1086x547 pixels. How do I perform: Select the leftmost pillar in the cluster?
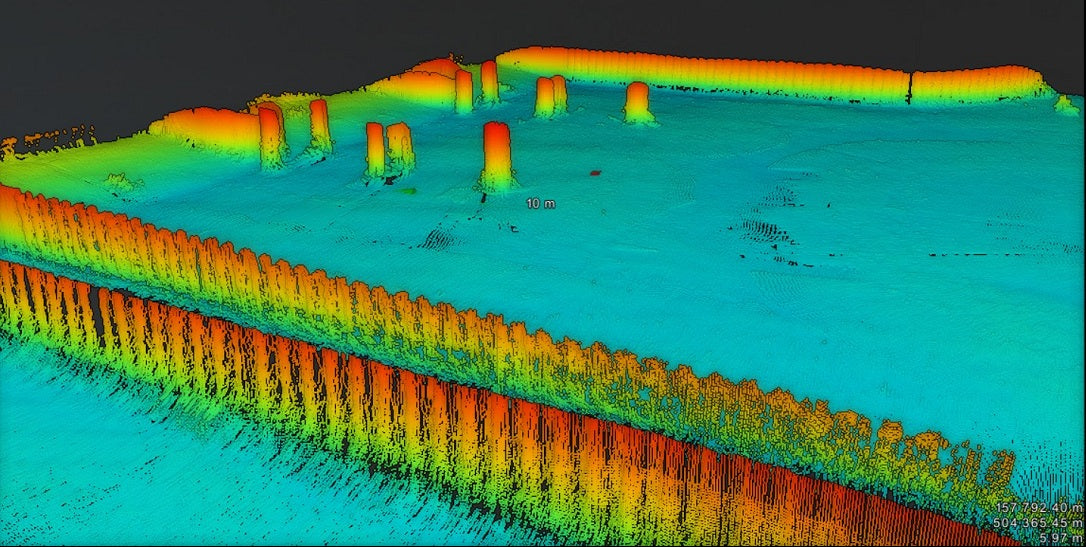click(270, 136)
